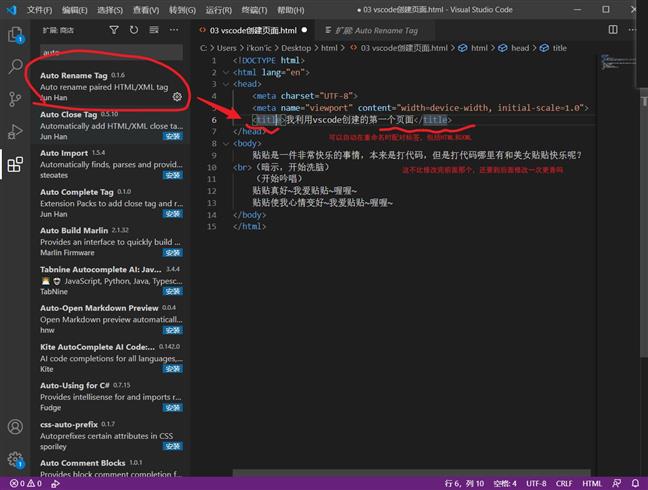Change end of line sequence CRLF
The image size is (648, 490).
click(564, 483)
